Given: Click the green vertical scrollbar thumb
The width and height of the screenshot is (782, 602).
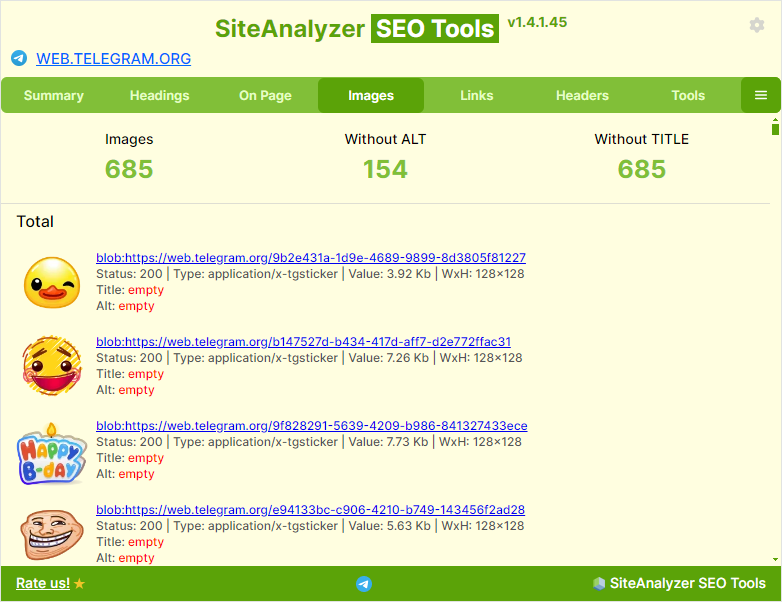Looking at the screenshot, I should (775, 129).
